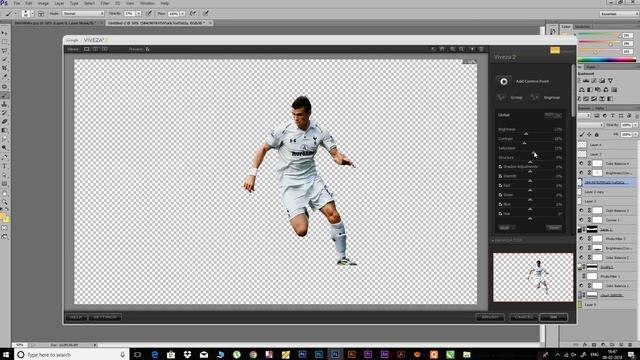Hide the Photo Filter 2 layer

(x=581, y=238)
